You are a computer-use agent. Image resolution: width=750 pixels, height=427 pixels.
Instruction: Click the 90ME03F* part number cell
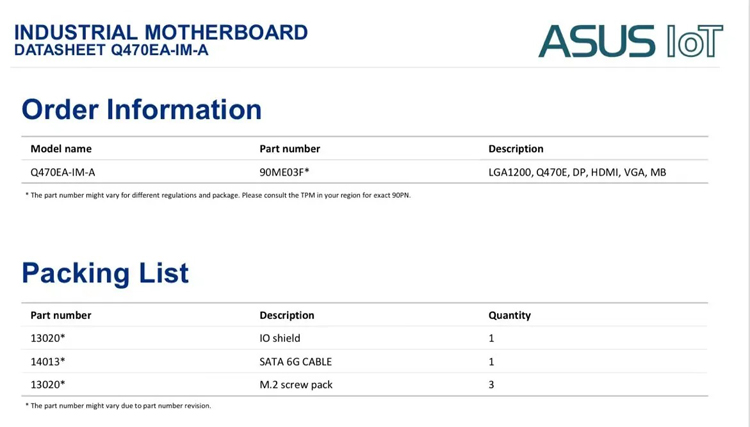(284, 172)
